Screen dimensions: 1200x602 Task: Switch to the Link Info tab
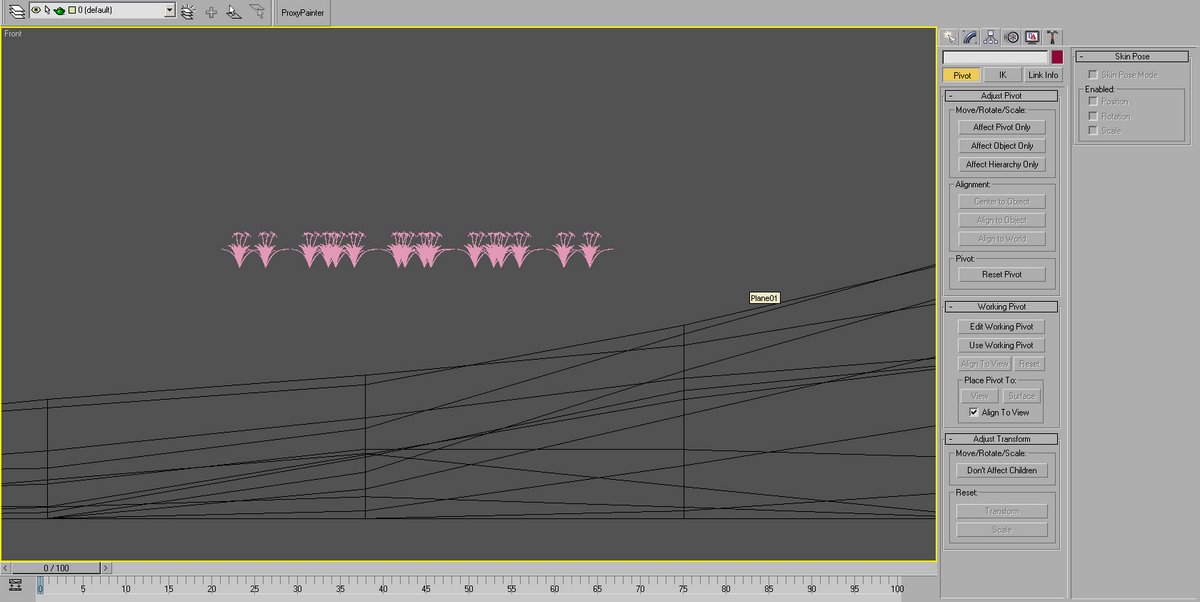[1043, 75]
